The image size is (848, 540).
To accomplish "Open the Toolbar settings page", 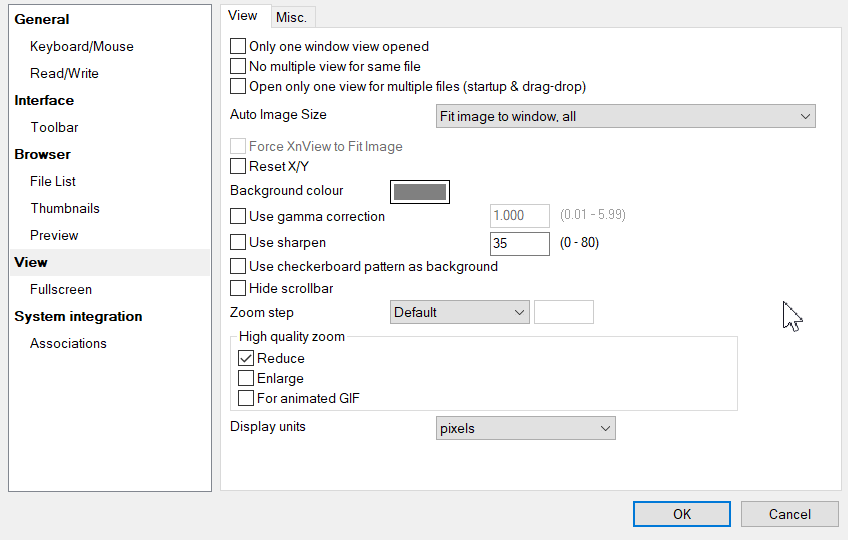I will 54,128.
